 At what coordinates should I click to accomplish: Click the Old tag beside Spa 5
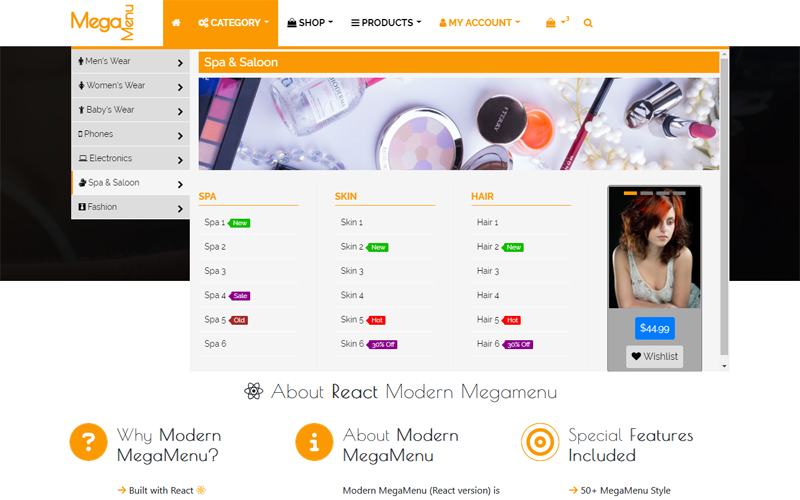[239, 320]
